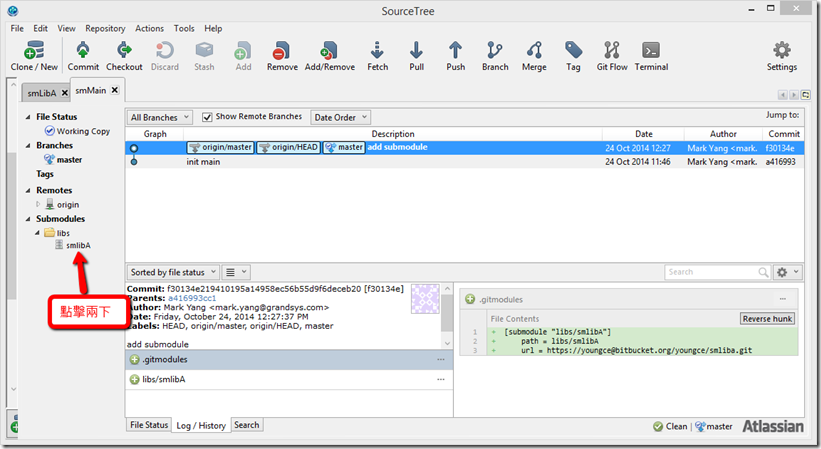Click the commit details vertical scrollbar

tap(447, 316)
